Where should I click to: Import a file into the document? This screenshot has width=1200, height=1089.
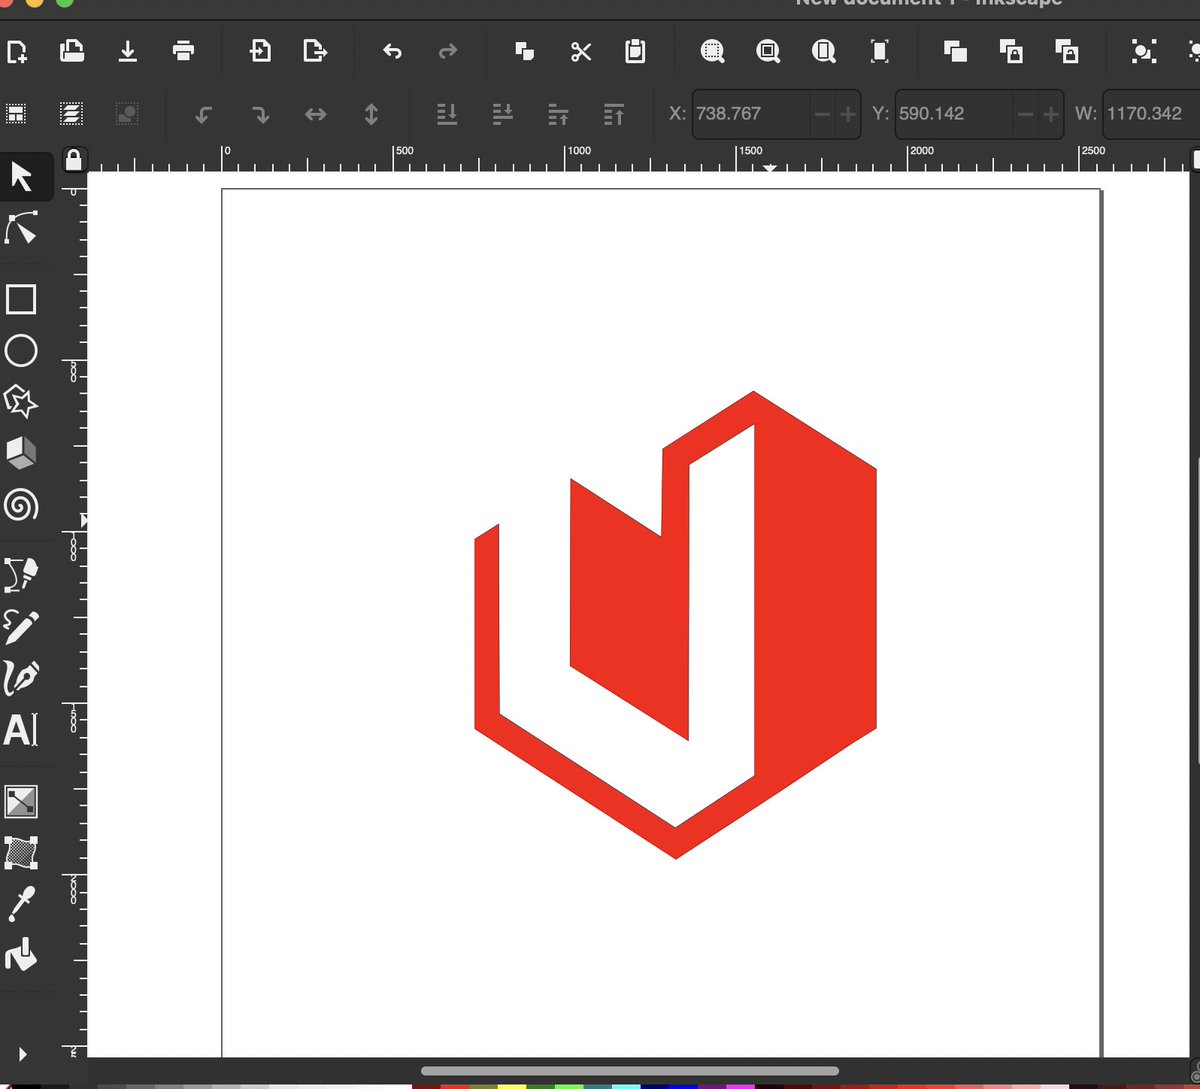(260, 51)
